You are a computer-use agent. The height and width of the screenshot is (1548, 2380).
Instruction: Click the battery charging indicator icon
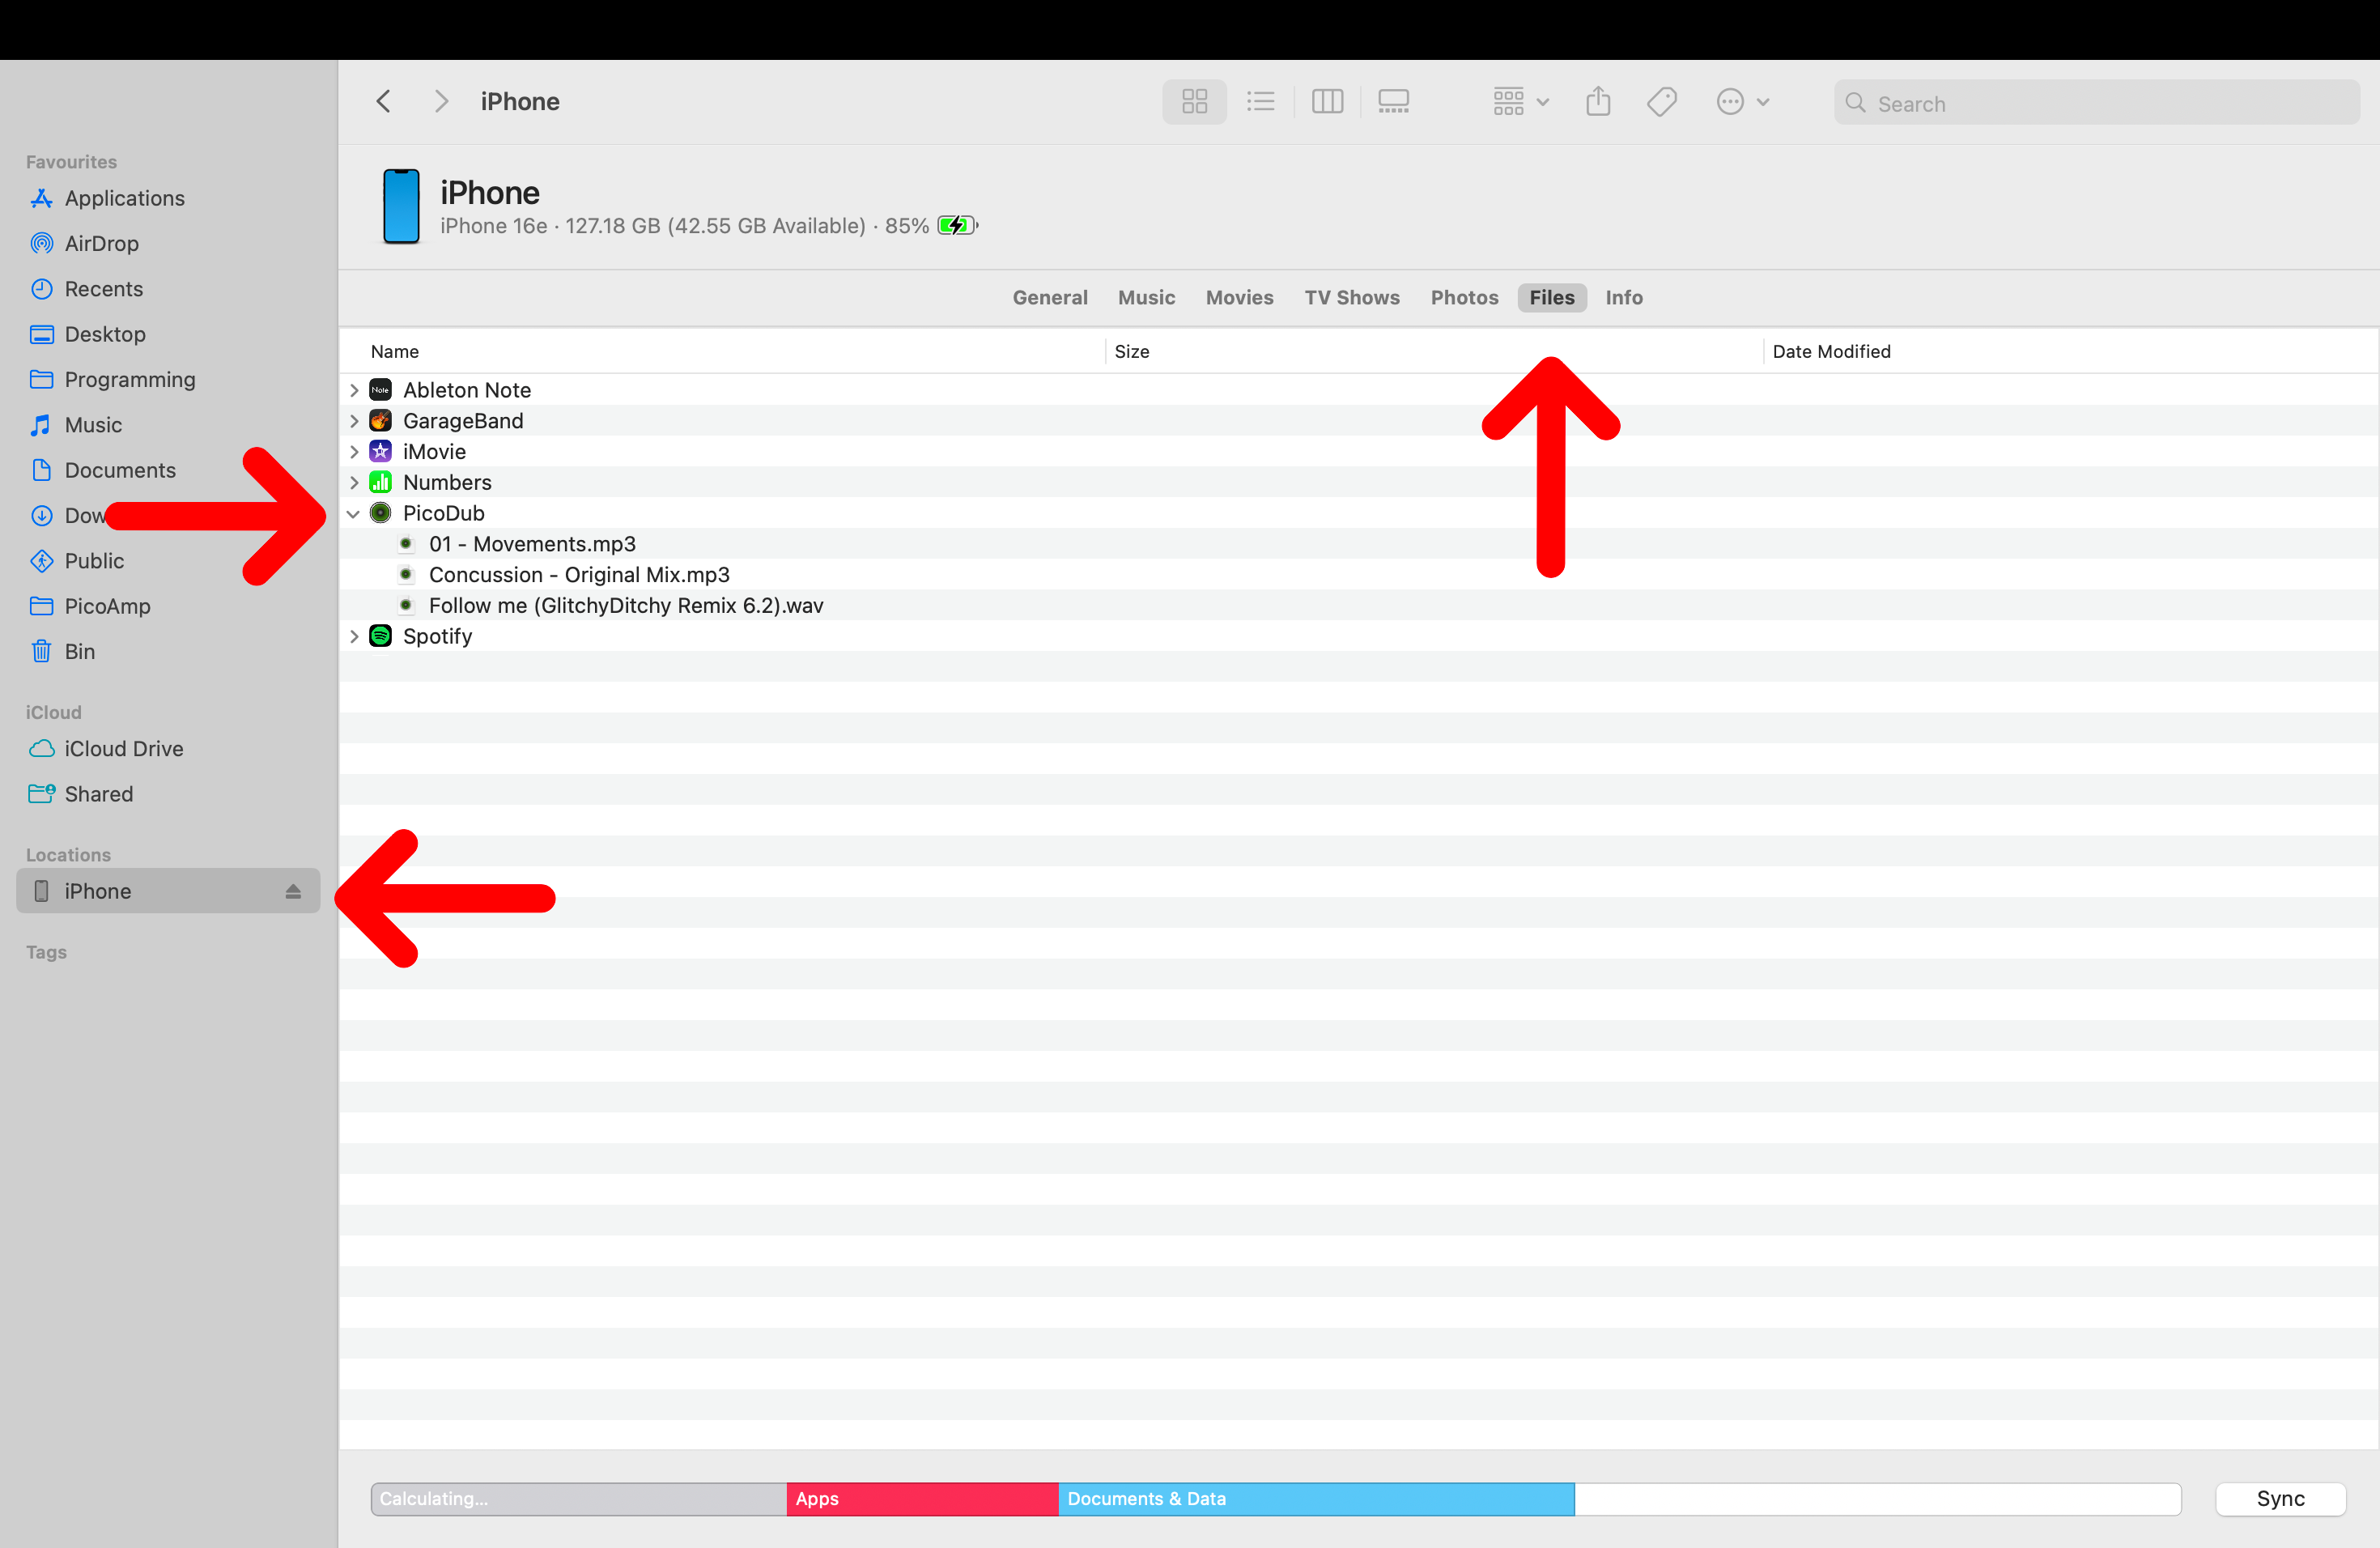pyautogui.click(x=957, y=225)
